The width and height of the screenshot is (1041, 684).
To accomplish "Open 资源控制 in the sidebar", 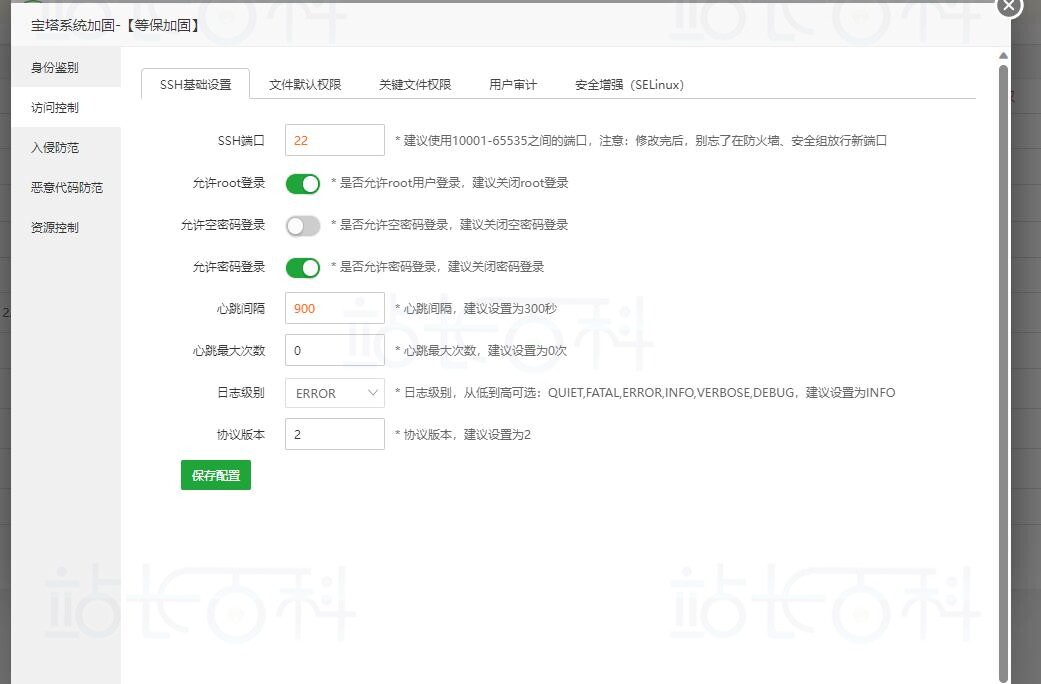I will [x=55, y=228].
